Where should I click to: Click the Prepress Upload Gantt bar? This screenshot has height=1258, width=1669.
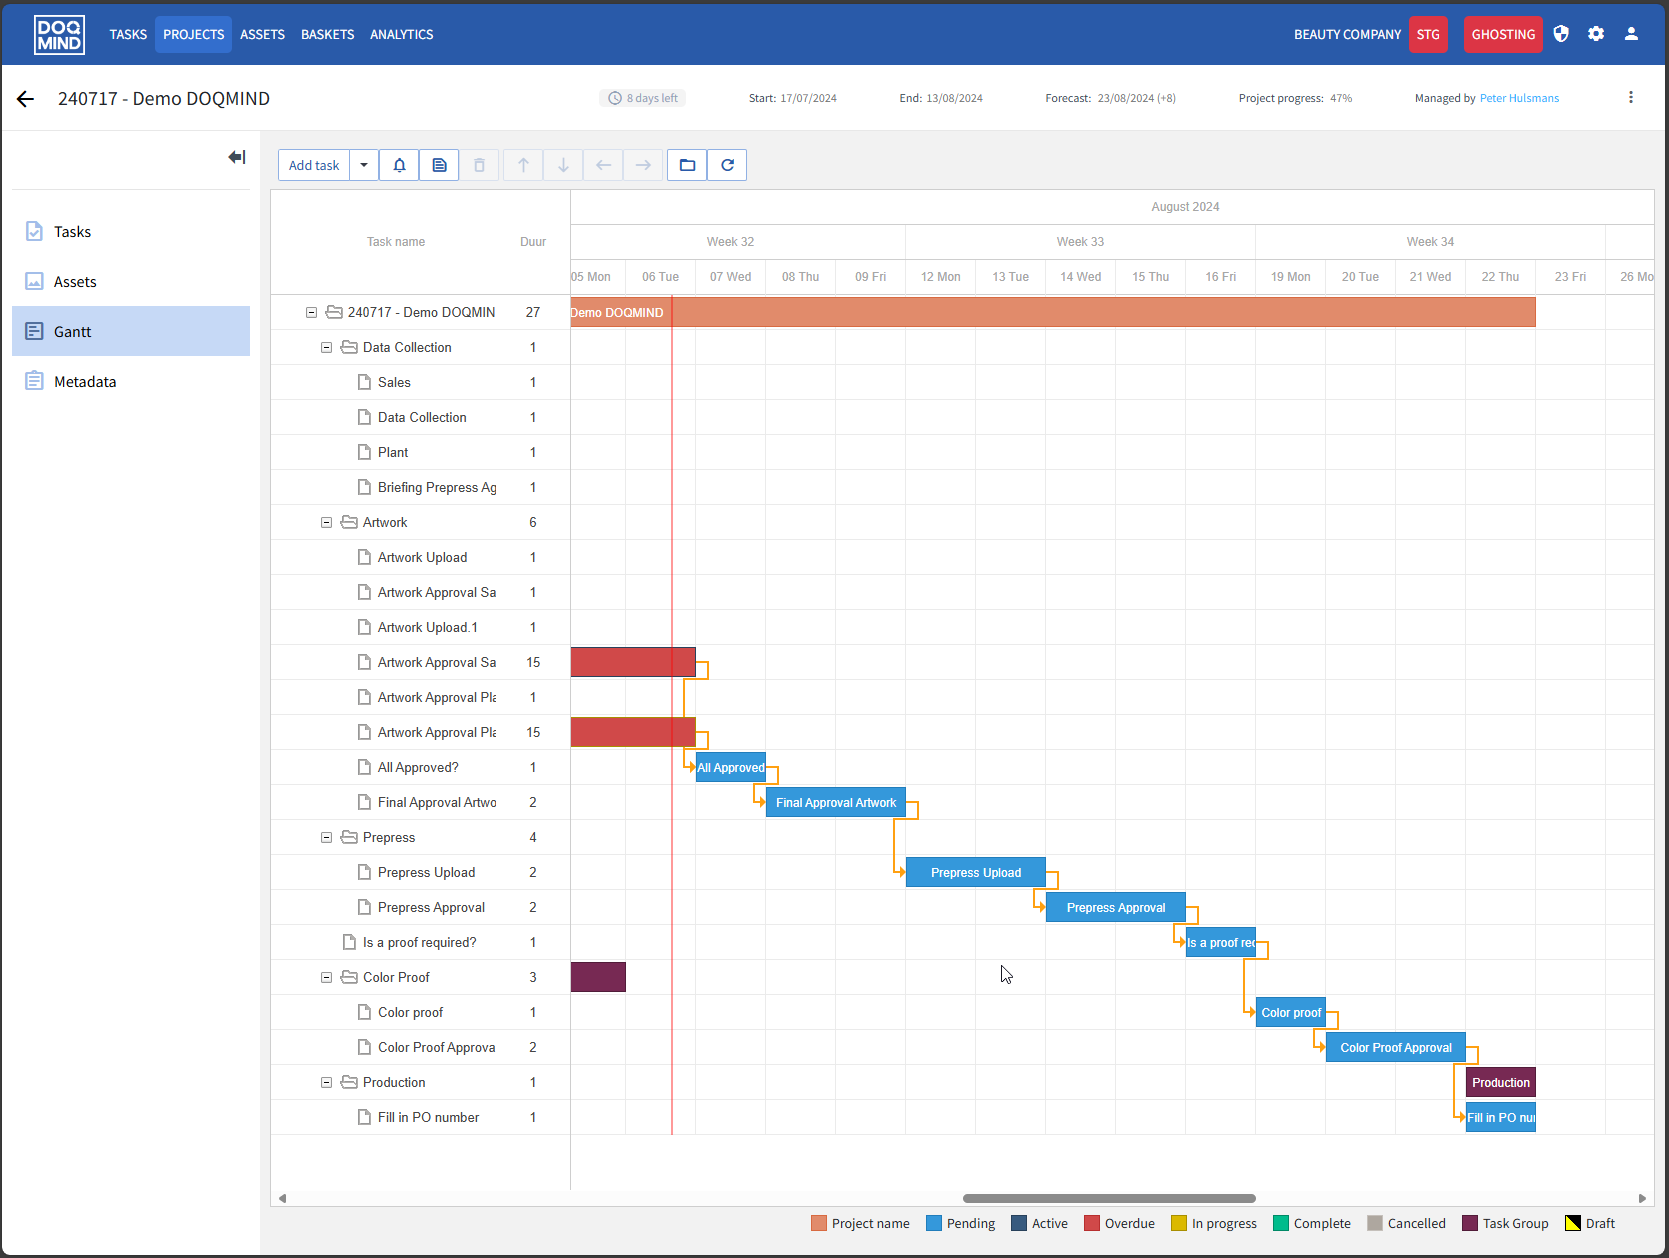tap(975, 872)
